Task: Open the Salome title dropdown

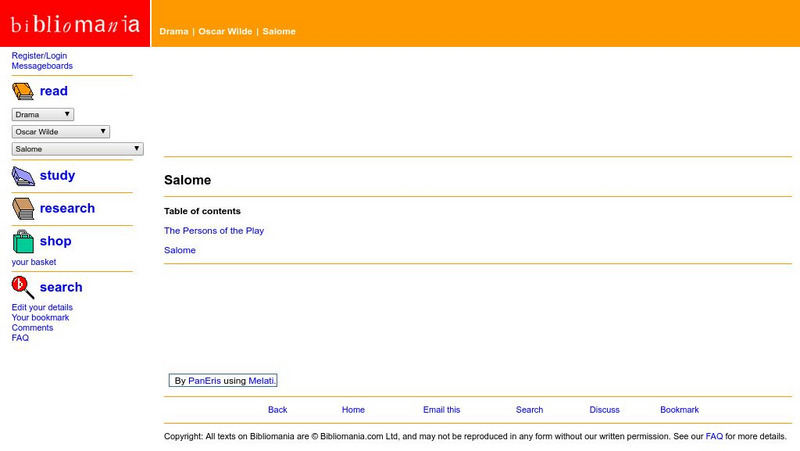Action: [78, 149]
